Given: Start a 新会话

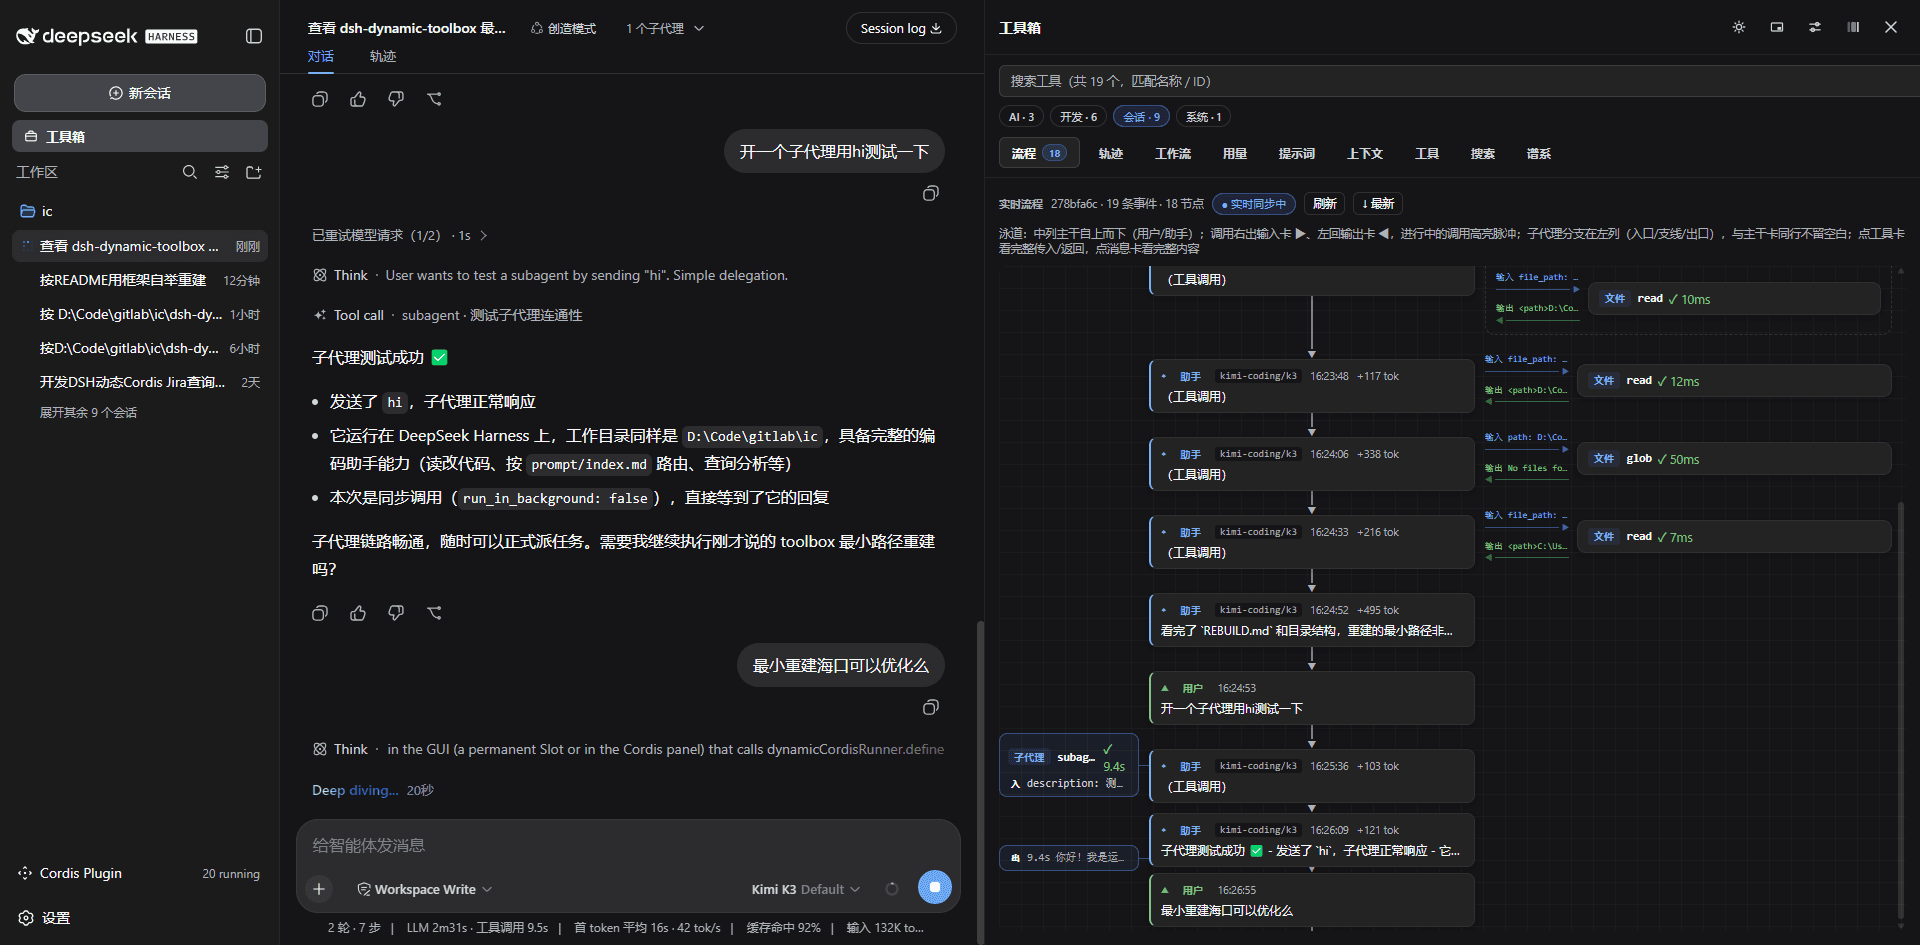Looking at the screenshot, I should coord(140,93).
